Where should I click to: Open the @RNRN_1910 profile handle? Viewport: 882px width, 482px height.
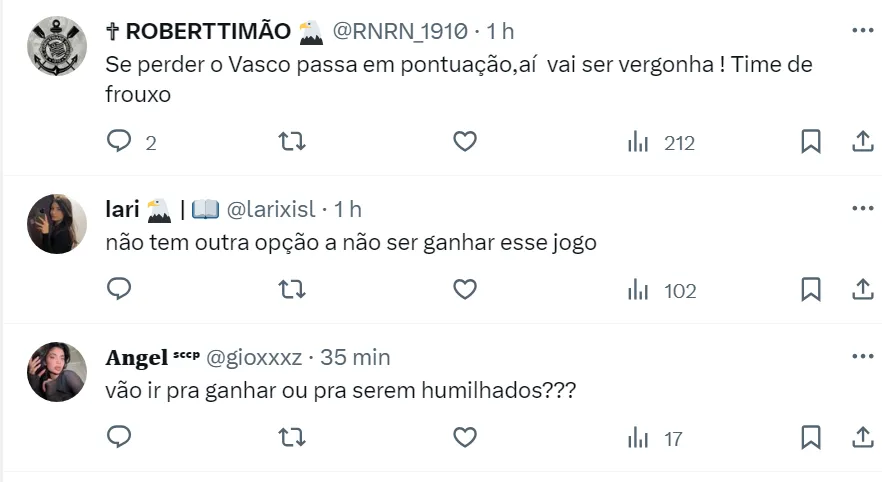(x=399, y=31)
